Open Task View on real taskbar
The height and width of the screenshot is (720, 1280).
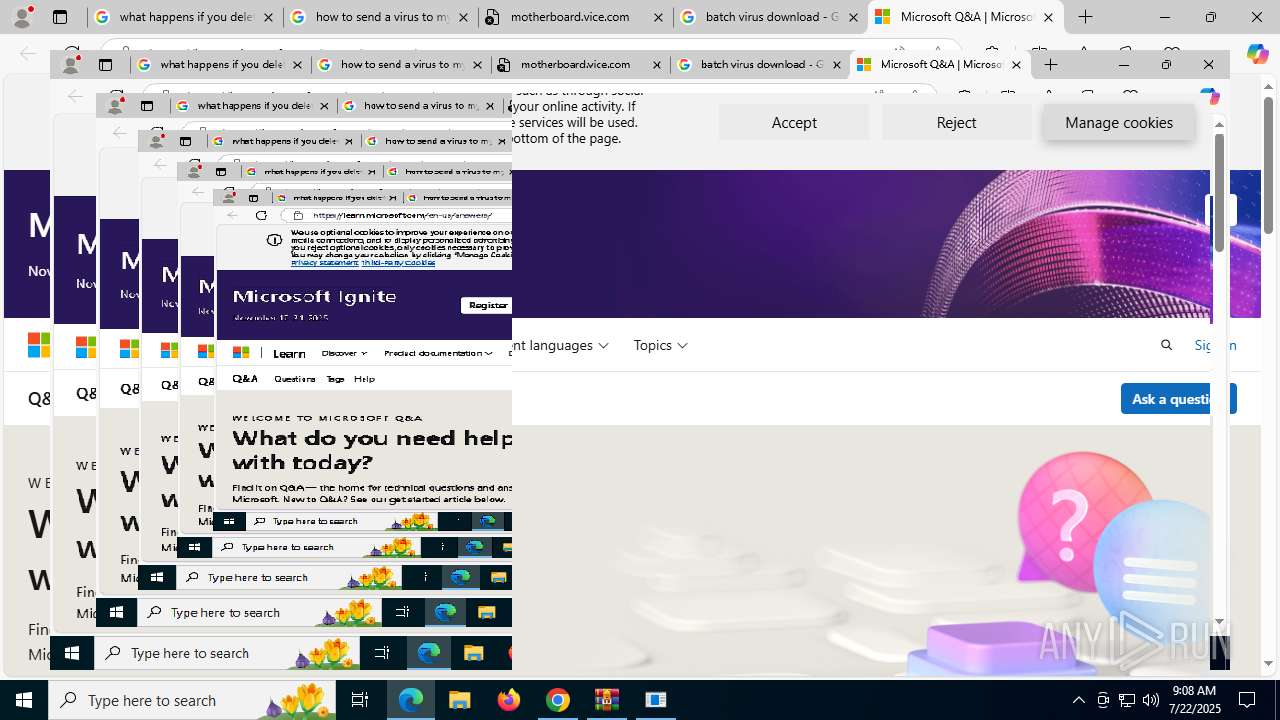pyautogui.click(x=360, y=700)
